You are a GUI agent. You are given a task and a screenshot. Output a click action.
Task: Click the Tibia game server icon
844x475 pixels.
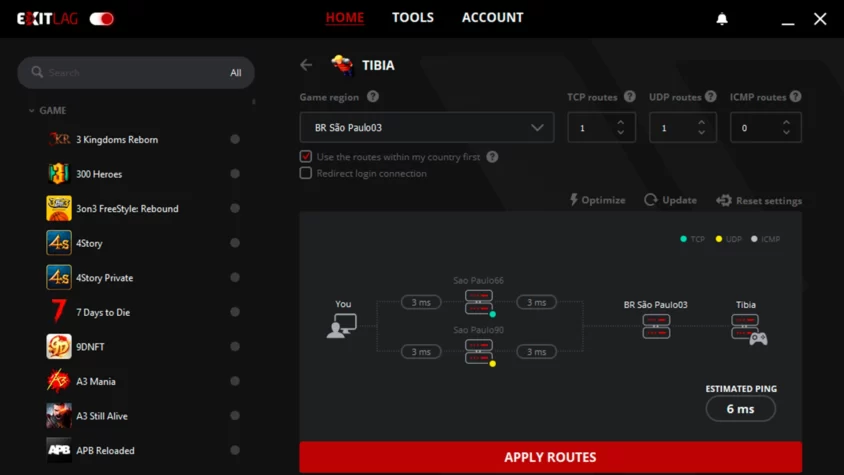coord(748,329)
